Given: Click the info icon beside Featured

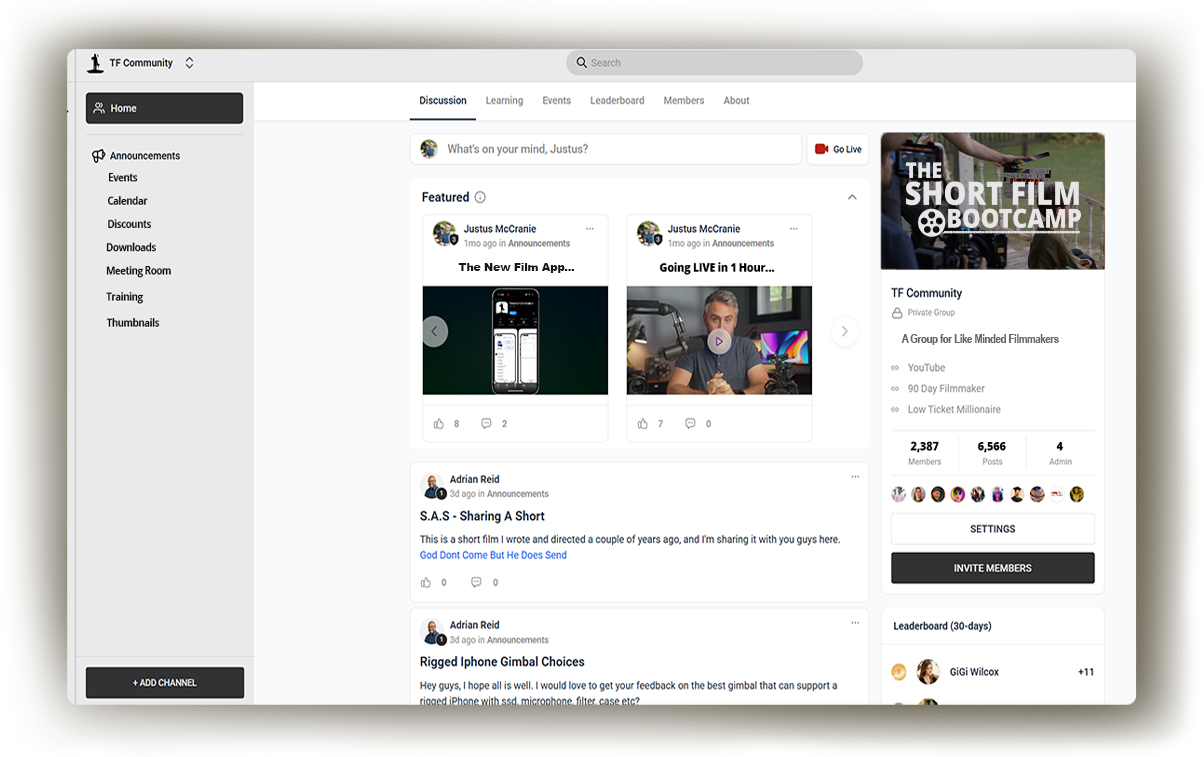Looking at the screenshot, I should click(x=480, y=197).
